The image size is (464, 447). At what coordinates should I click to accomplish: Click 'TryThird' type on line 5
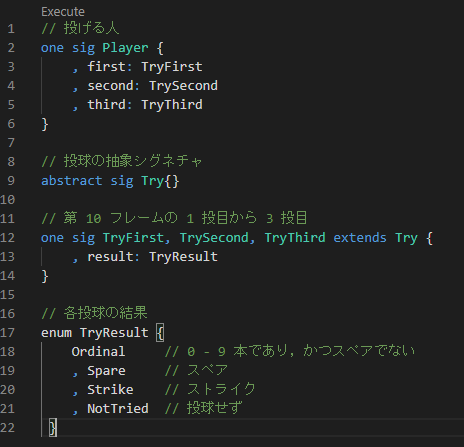[172, 105]
